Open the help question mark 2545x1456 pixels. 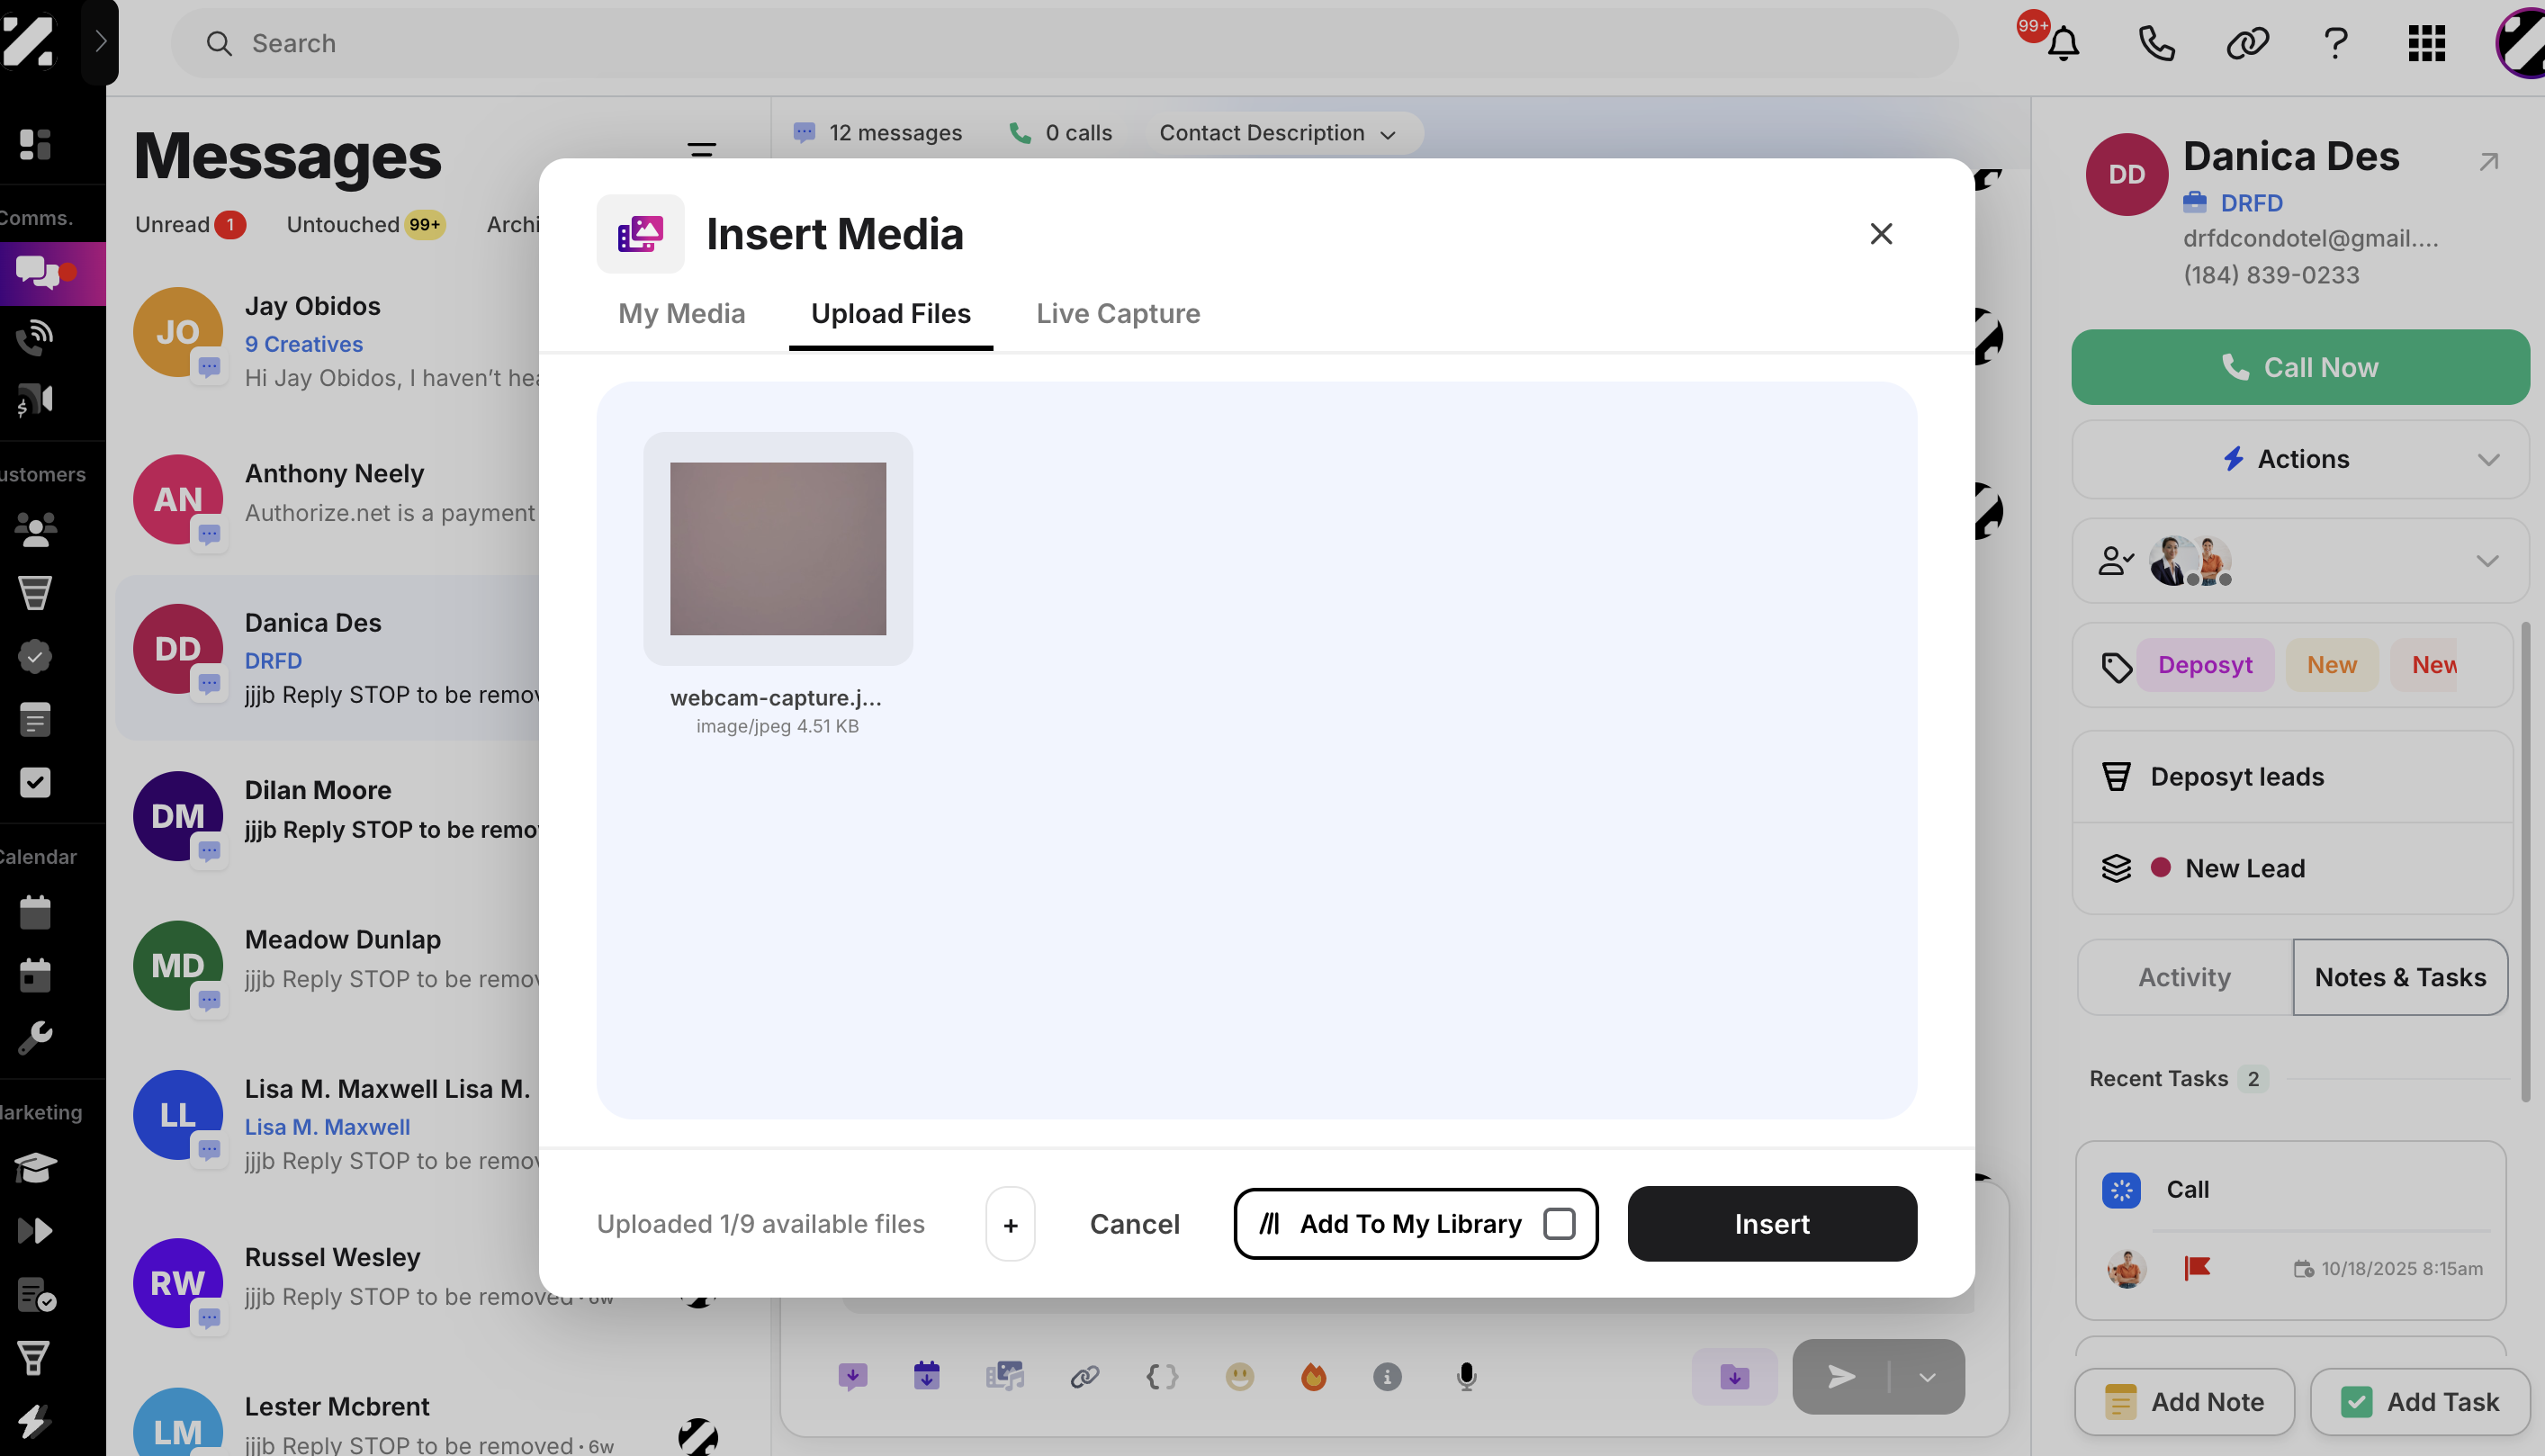point(2336,43)
